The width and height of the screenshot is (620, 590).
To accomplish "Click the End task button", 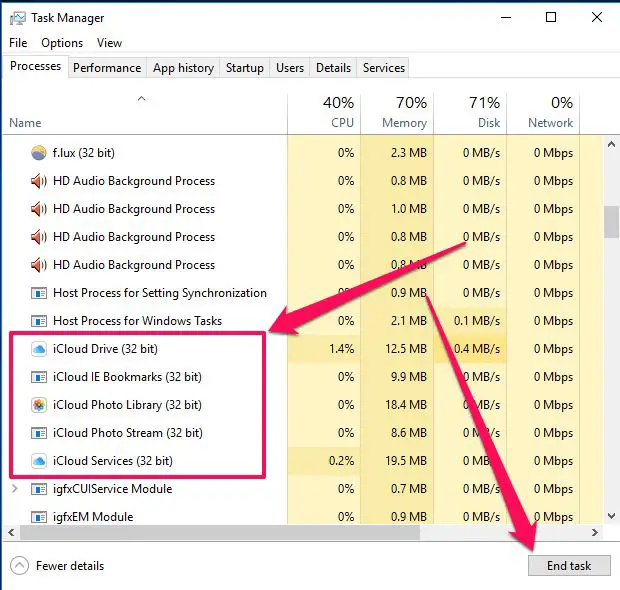I will (x=569, y=565).
